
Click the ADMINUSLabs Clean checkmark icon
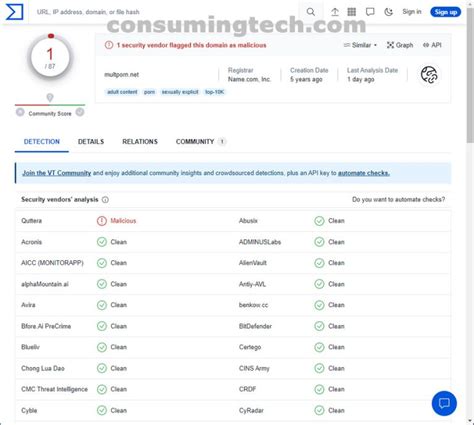[x=319, y=242]
